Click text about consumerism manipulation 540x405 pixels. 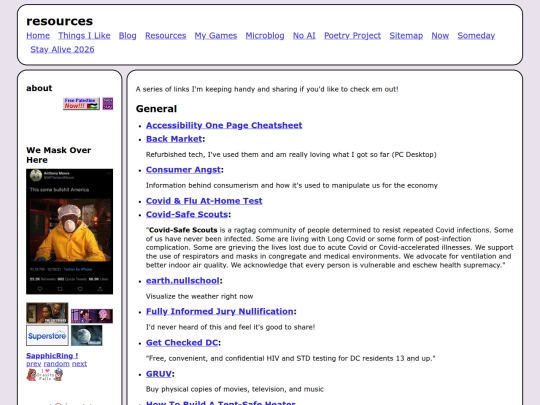tap(292, 186)
